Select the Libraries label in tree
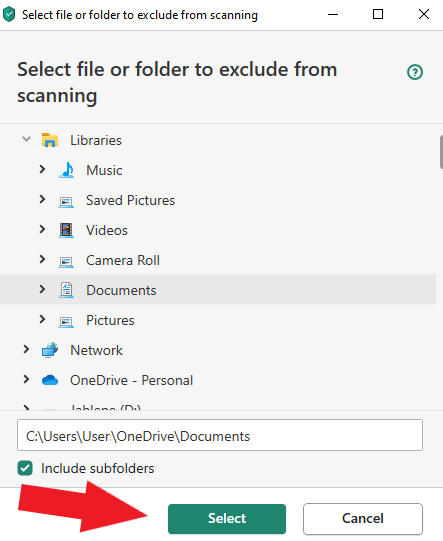The height and width of the screenshot is (541, 443). [96, 140]
